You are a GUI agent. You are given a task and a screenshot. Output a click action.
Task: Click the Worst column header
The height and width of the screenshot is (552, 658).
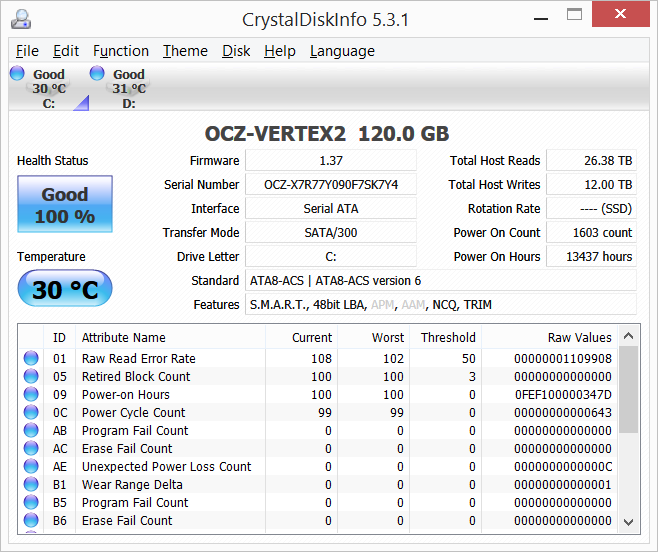(x=373, y=337)
